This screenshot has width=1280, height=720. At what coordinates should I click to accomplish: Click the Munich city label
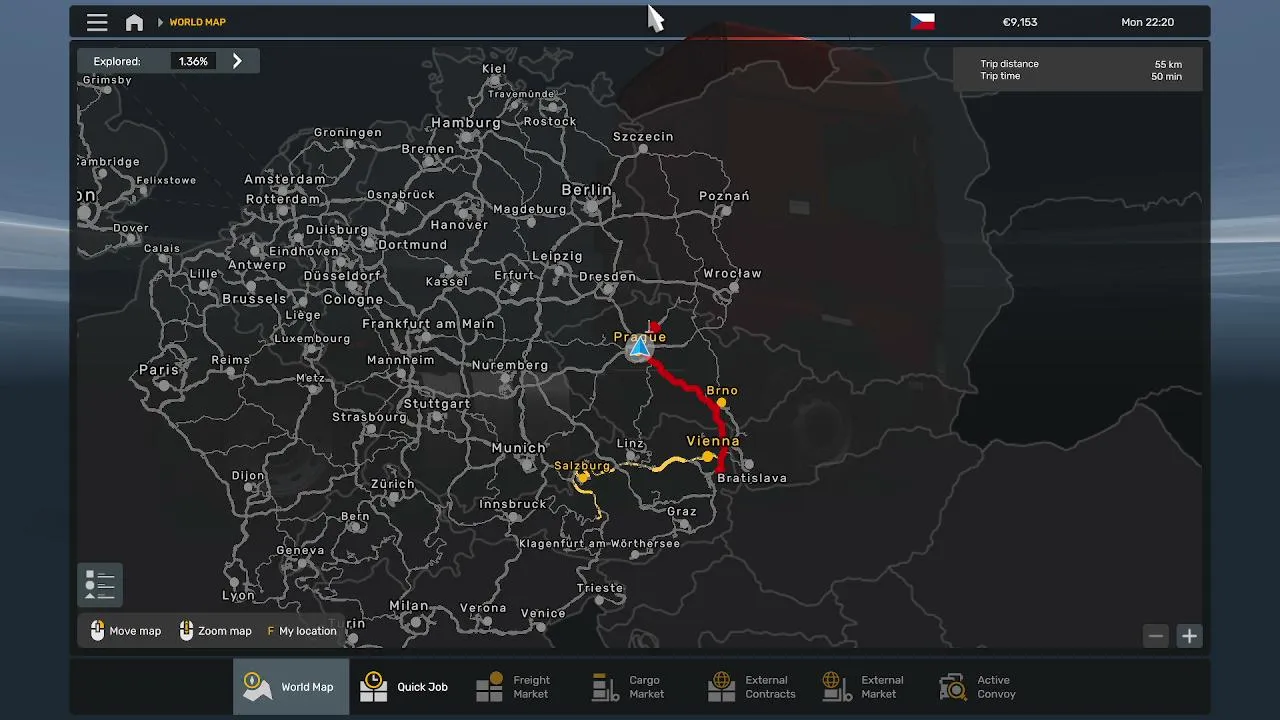tap(519, 448)
